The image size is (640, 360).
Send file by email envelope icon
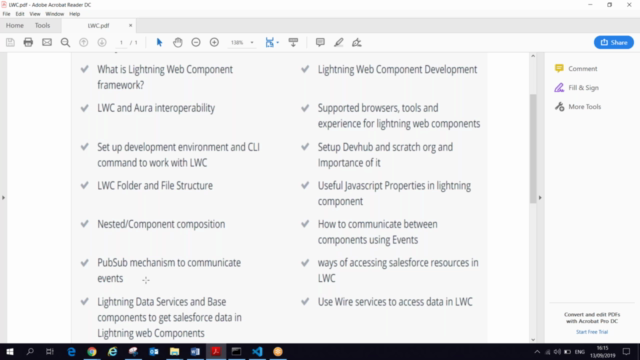pyautogui.click(x=47, y=42)
